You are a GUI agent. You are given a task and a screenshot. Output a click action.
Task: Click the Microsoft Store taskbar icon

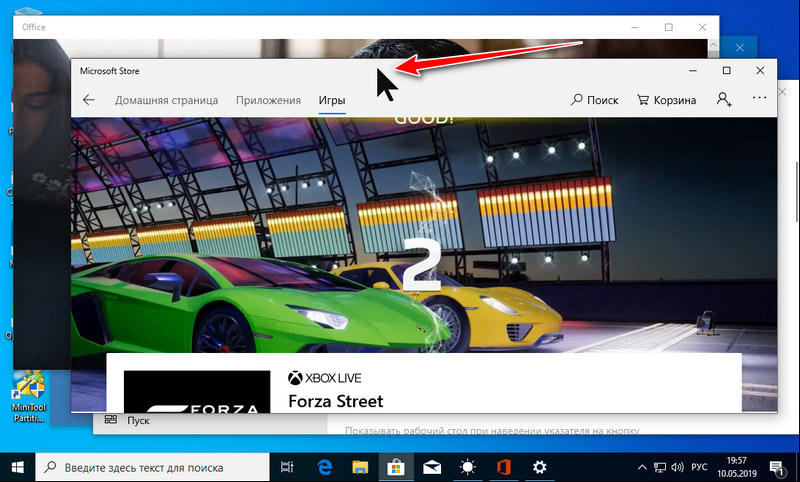[x=396, y=467]
